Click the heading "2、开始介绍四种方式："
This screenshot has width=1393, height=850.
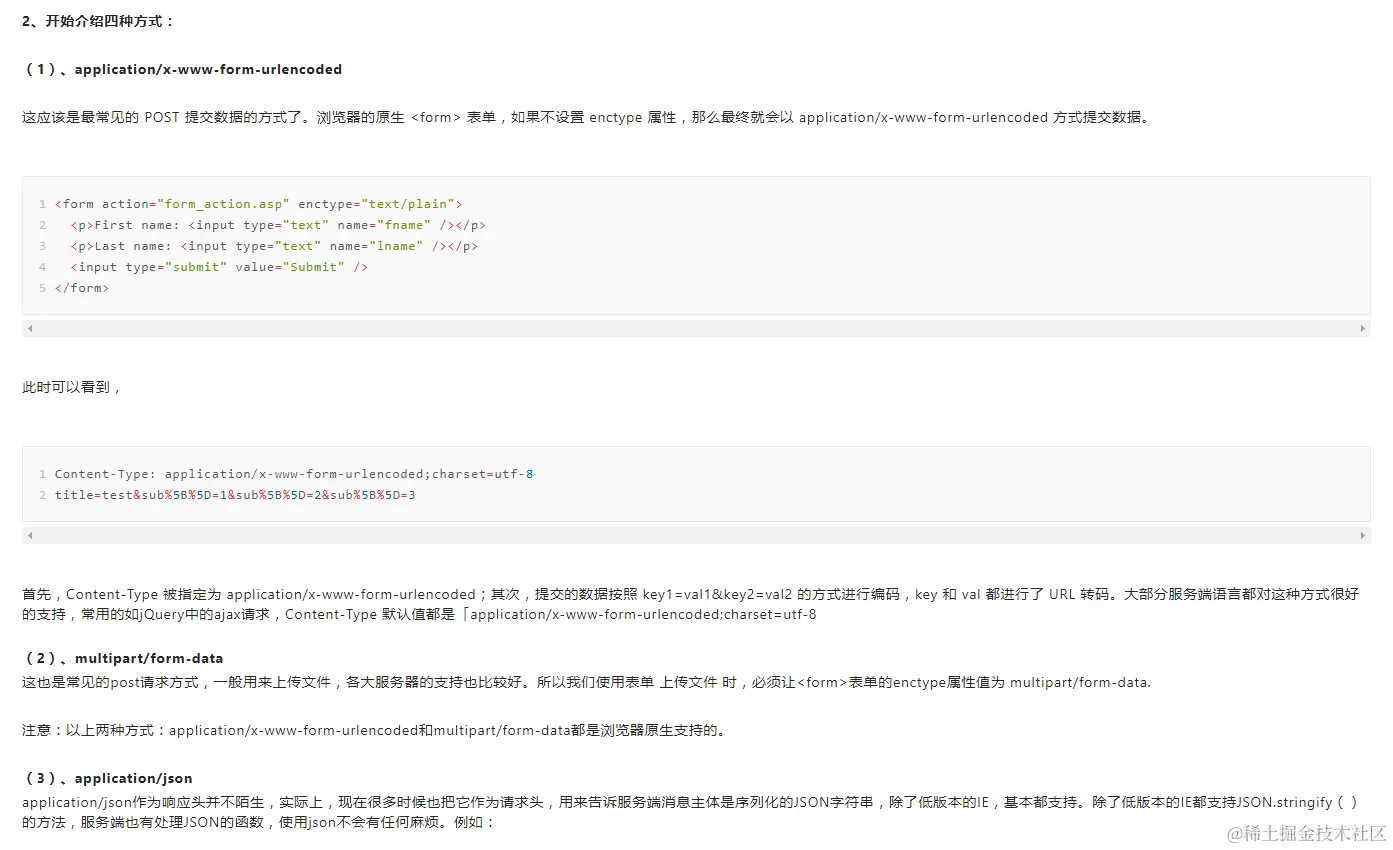pos(98,21)
